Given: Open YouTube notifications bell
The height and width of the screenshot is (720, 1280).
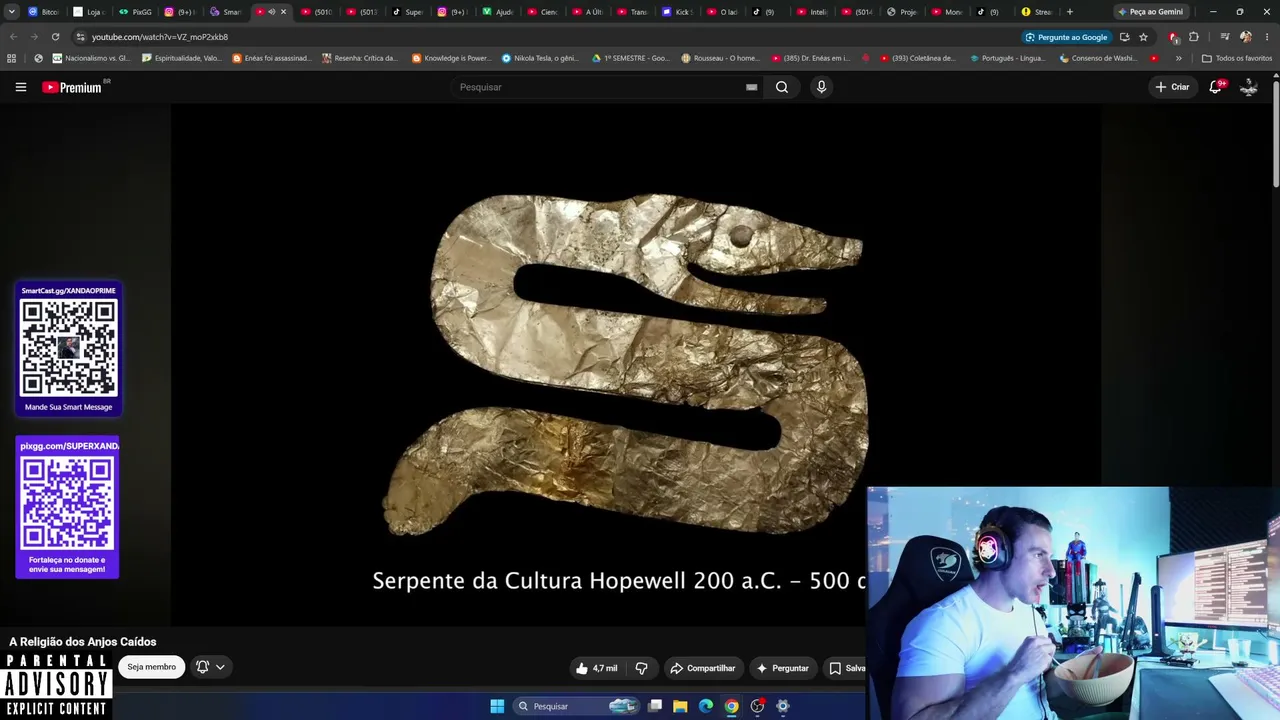Looking at the screenshot, I should point(1216,87).
